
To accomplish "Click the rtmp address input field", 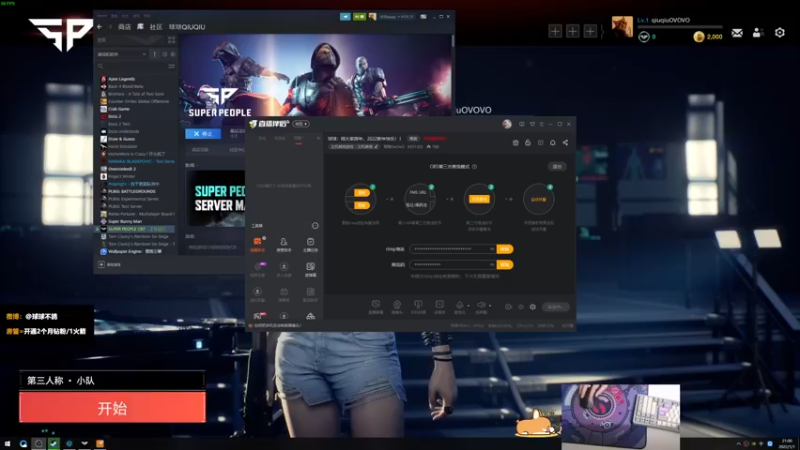I will [x=453, y=249].
